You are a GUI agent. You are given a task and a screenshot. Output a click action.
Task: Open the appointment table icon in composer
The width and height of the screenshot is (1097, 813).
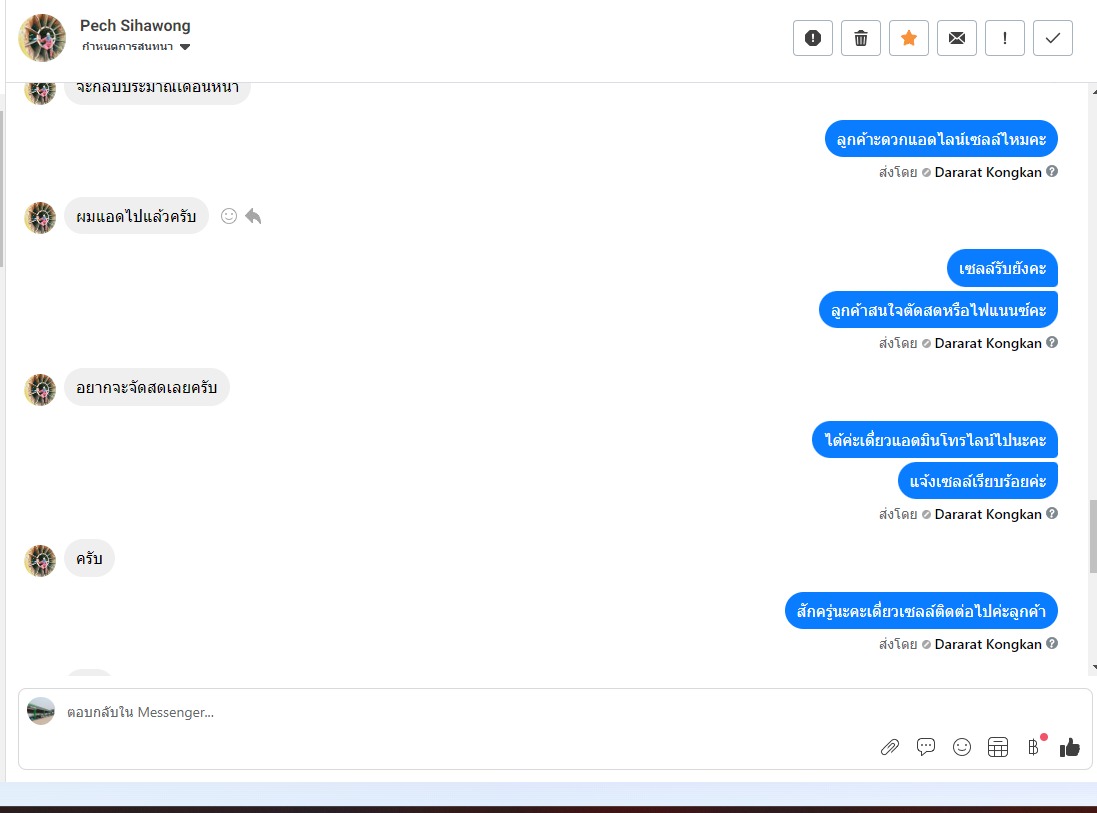pyautogui.click(x=998, y=747)
